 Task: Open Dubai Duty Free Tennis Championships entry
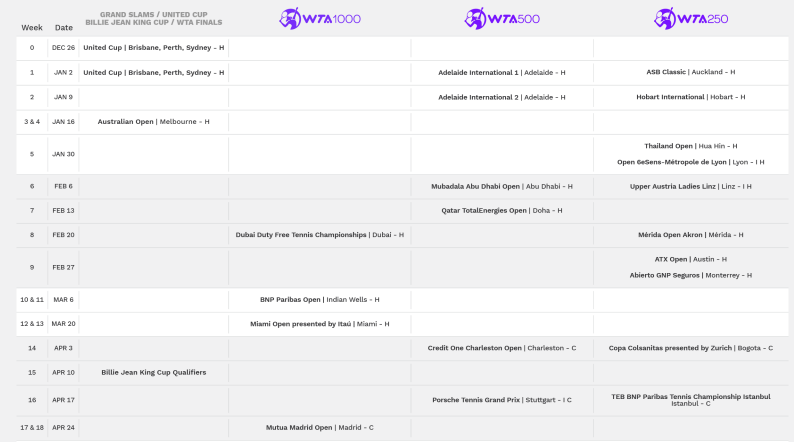tap(320, 235)
